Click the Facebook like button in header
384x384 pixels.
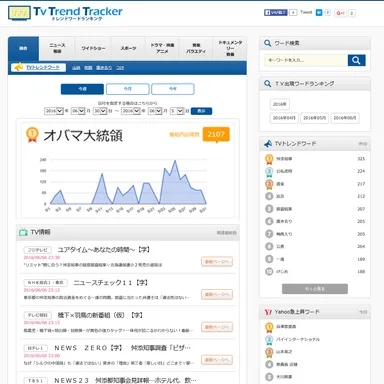[276, 13]
